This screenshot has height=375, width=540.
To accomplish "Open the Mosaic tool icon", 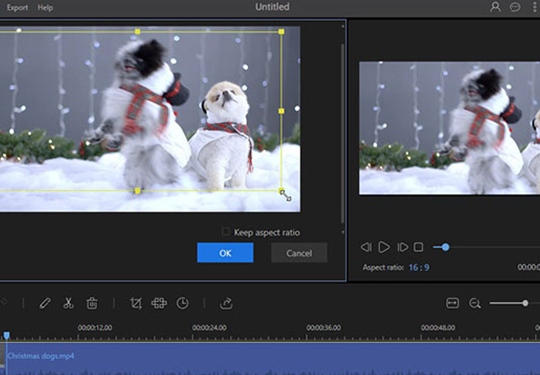I will coord(159,303).
